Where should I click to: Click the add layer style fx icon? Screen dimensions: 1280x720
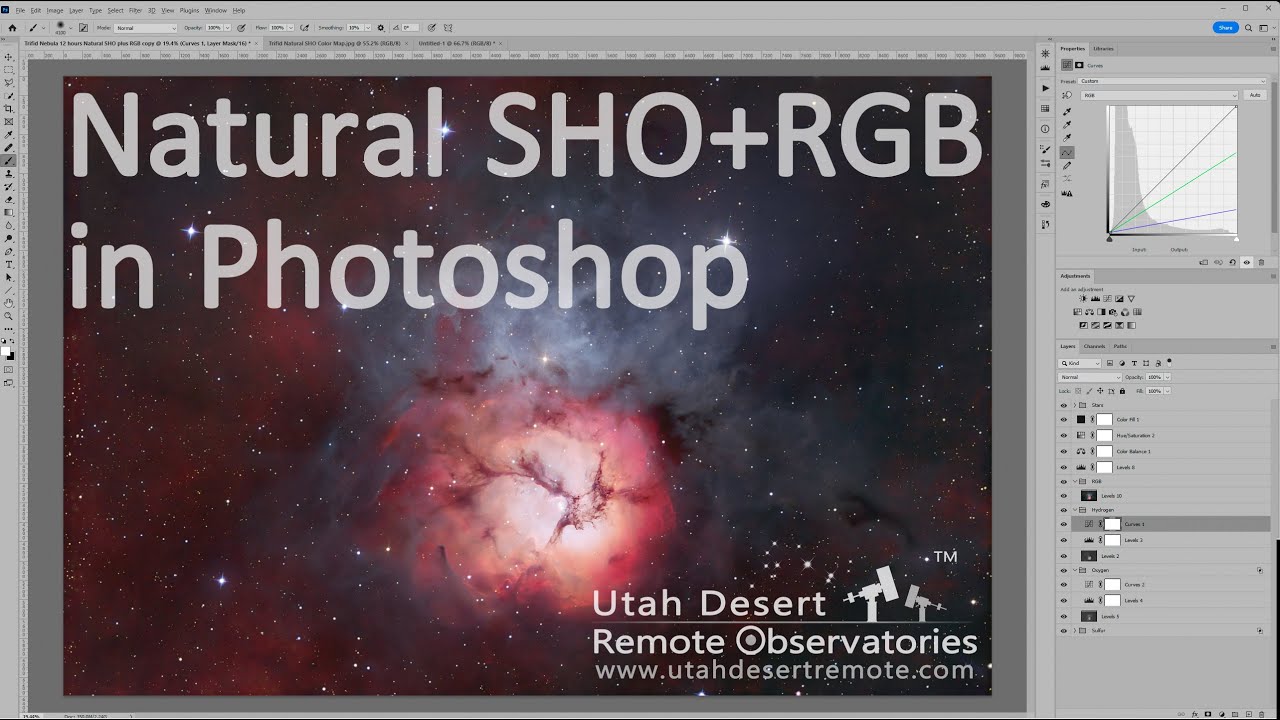pos(1195,714)
